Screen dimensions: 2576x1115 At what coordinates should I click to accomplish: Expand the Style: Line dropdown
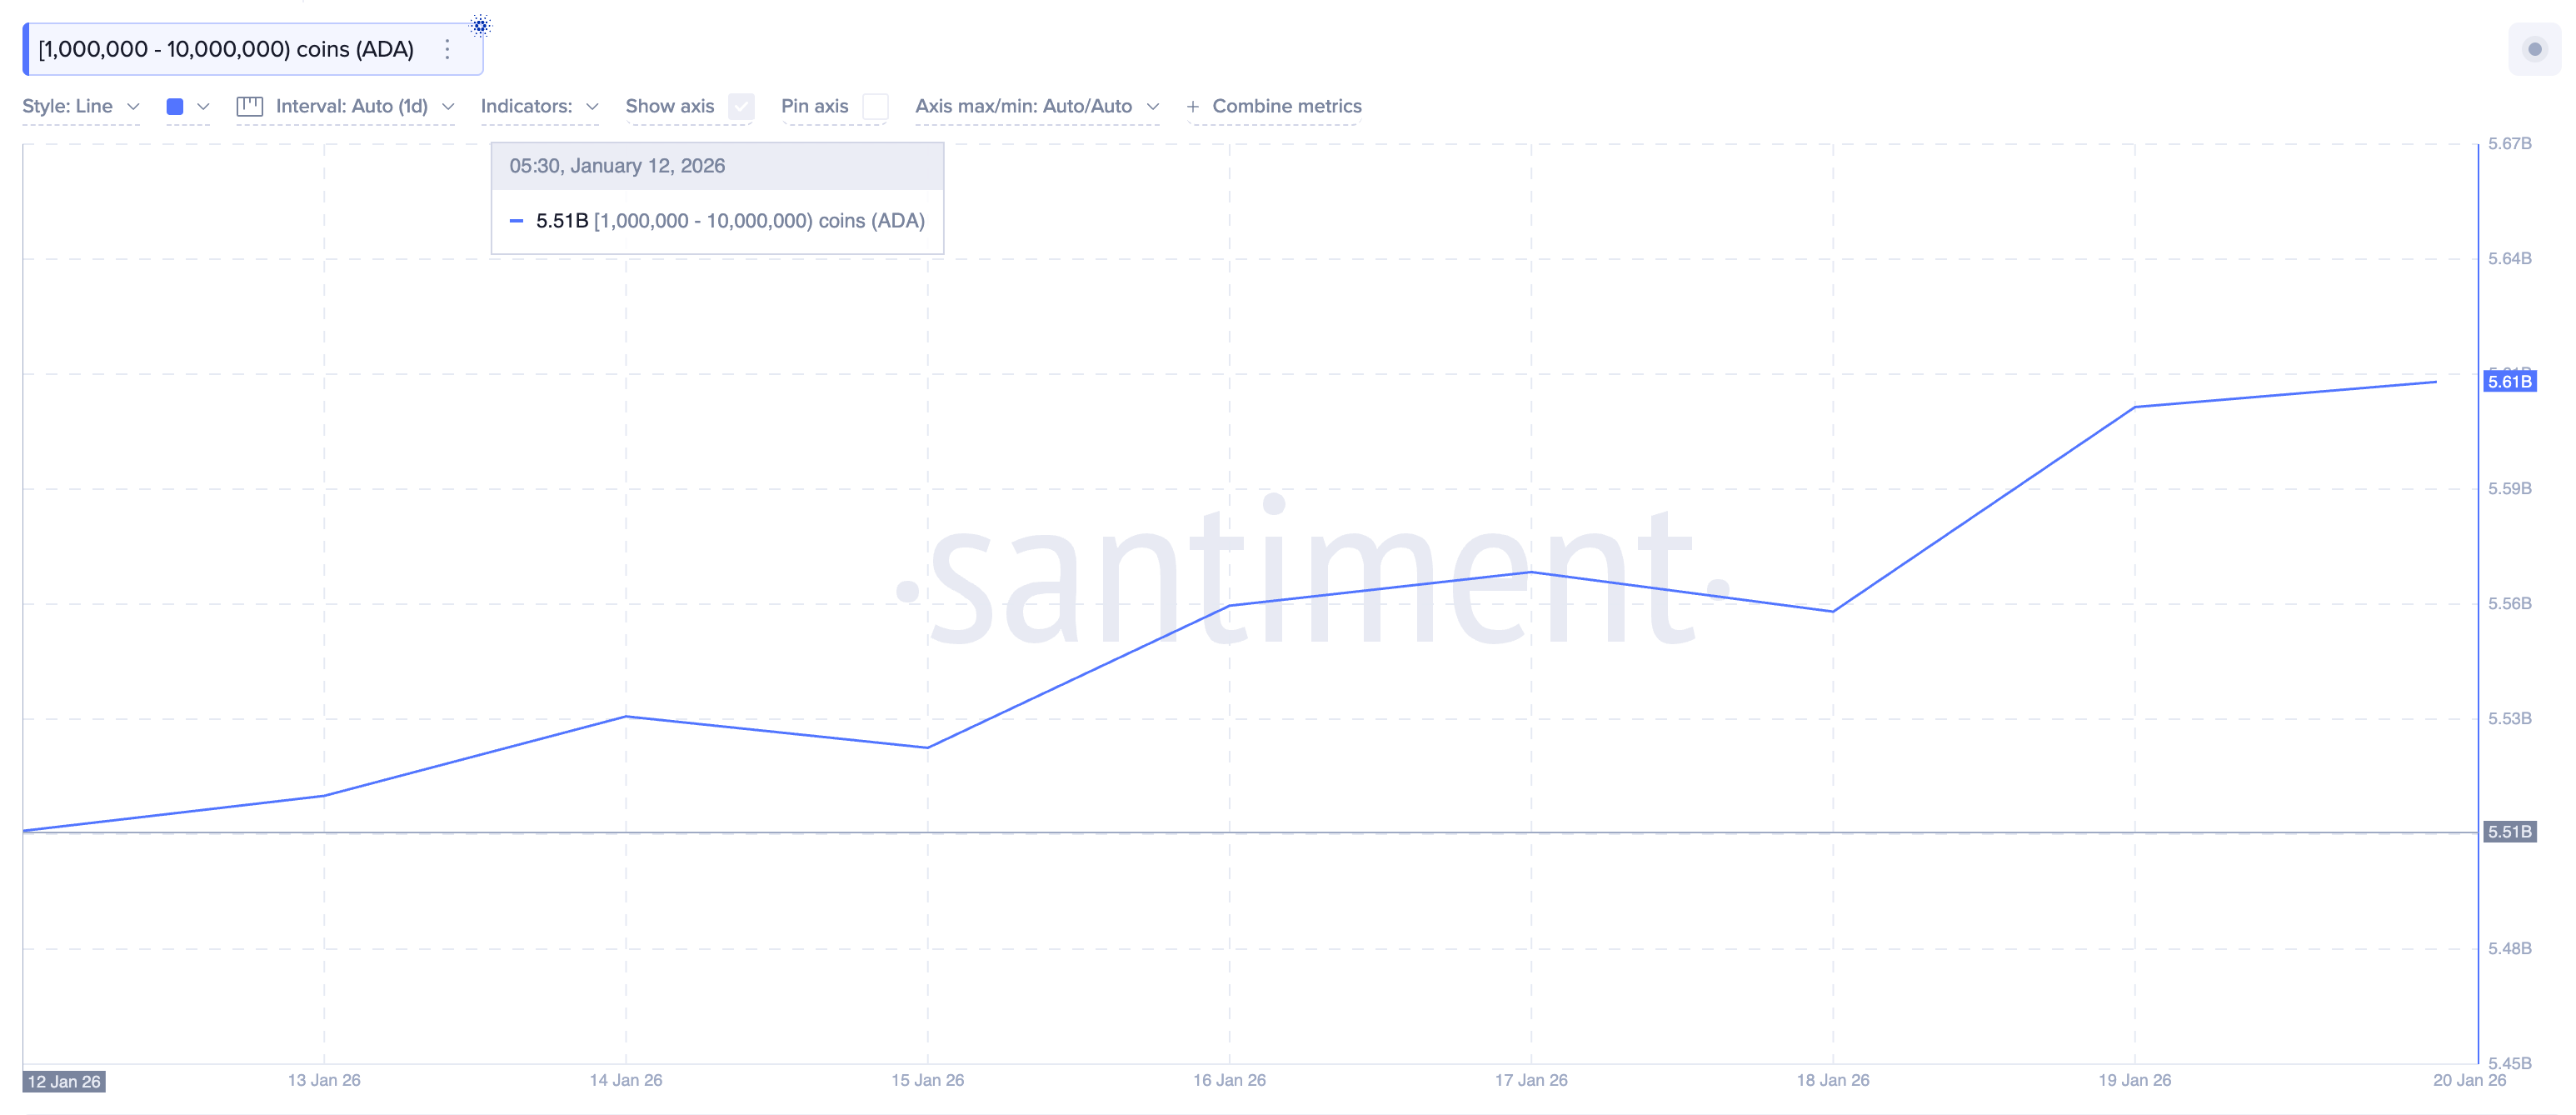click(80, 106)
